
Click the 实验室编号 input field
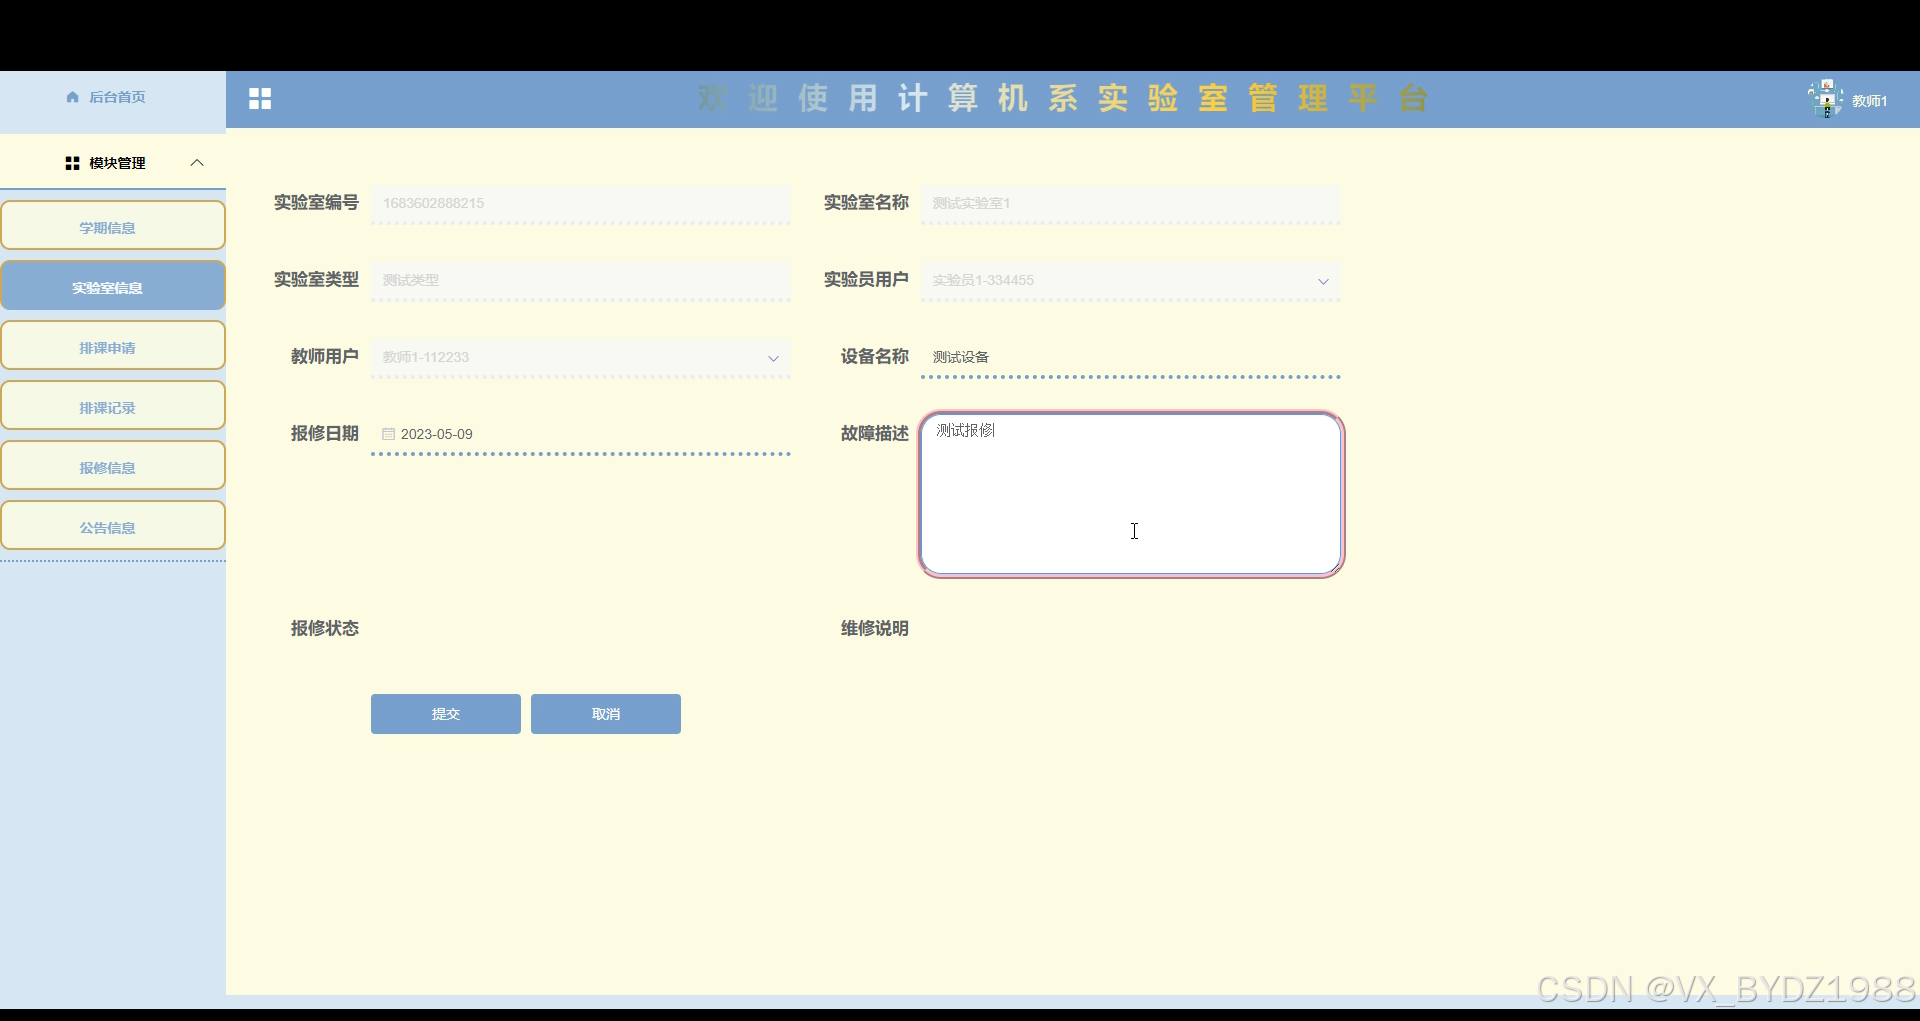[x=581, y=203]
